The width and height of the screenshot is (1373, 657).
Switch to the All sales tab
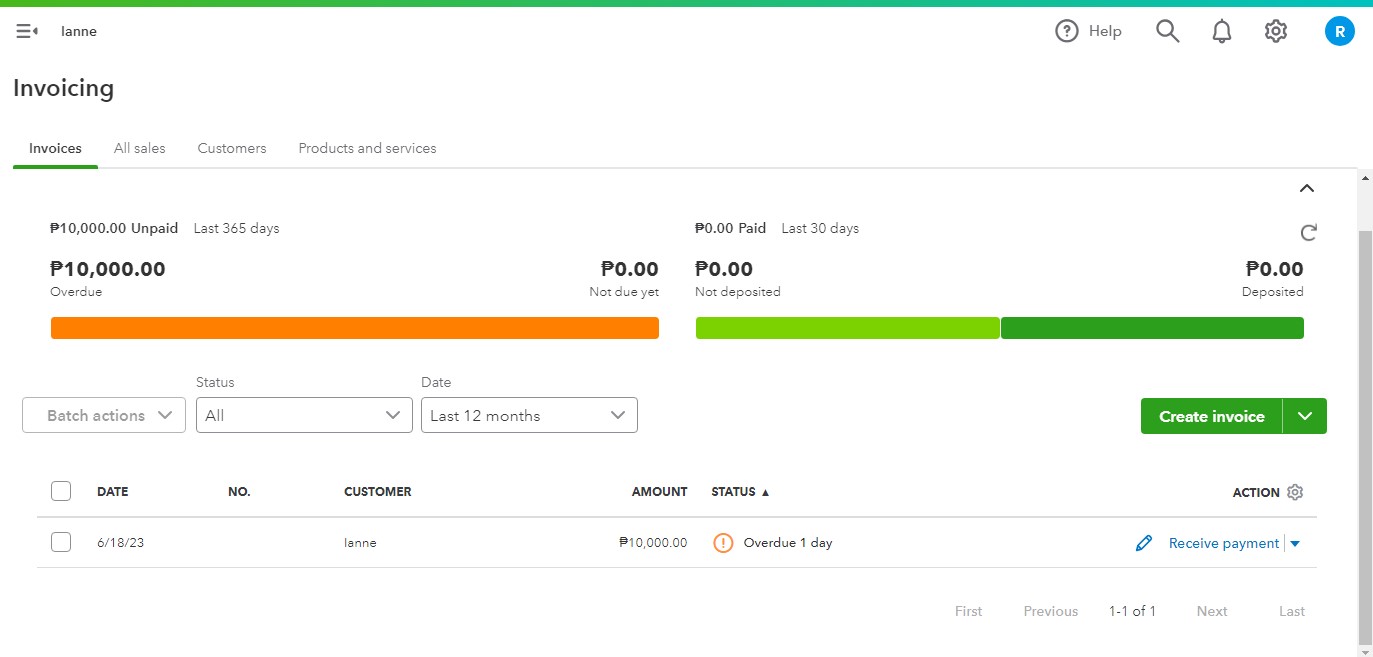139,148
